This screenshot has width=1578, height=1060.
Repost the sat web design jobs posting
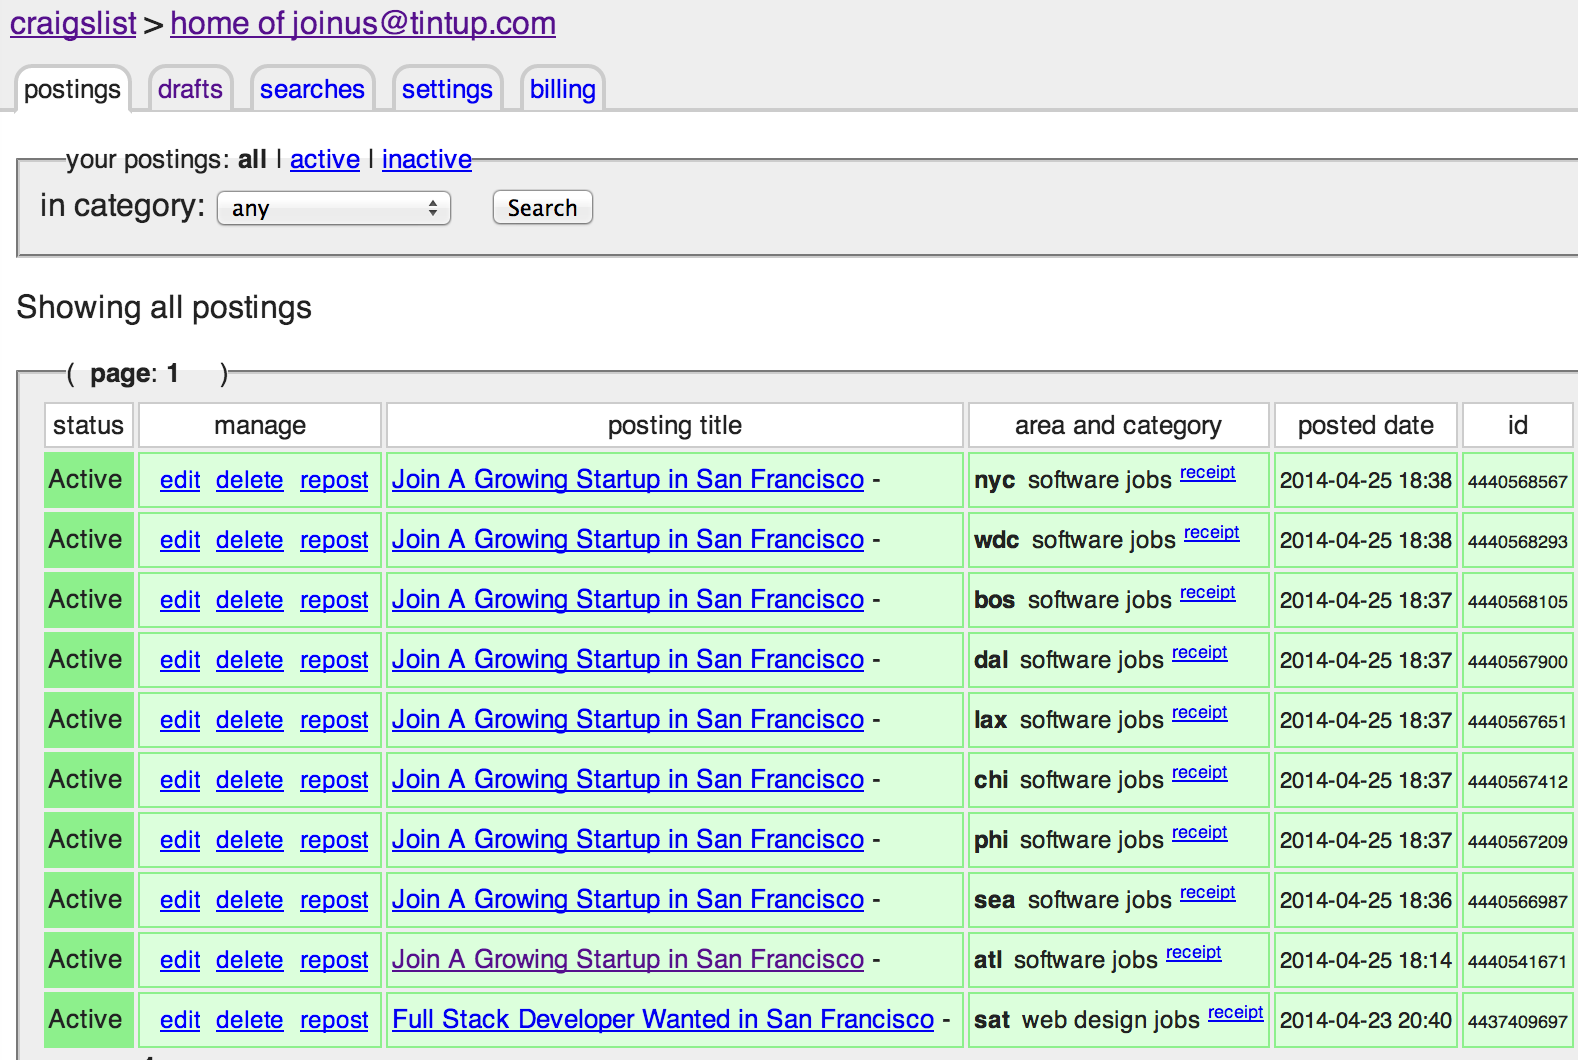pos(334,1020)
